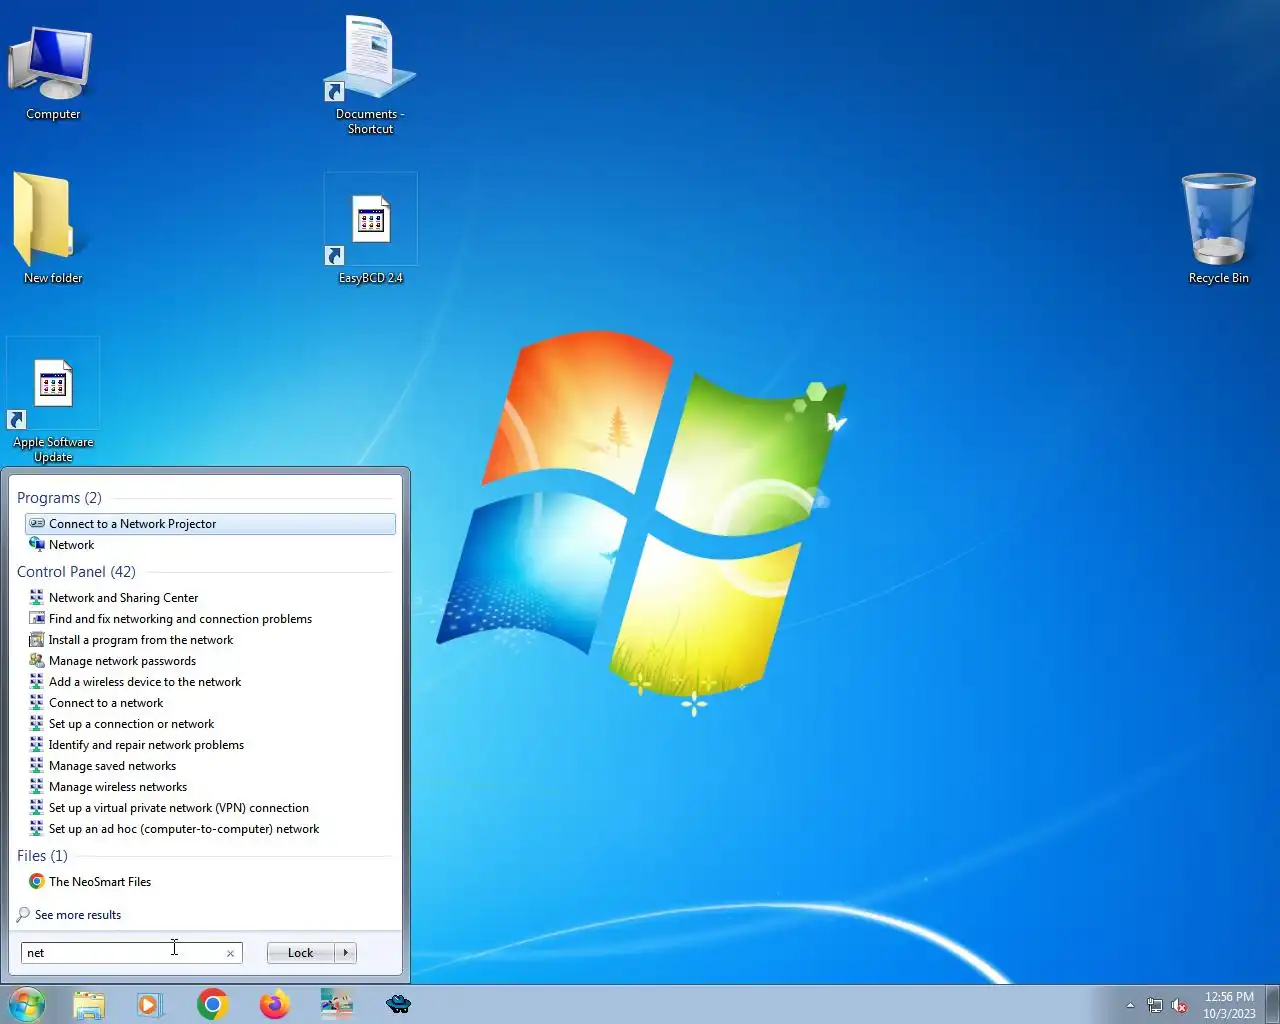Screen dimensions: 1280x1024
Task: Open Firefox from the taskbar
Action: (274, 1004)
